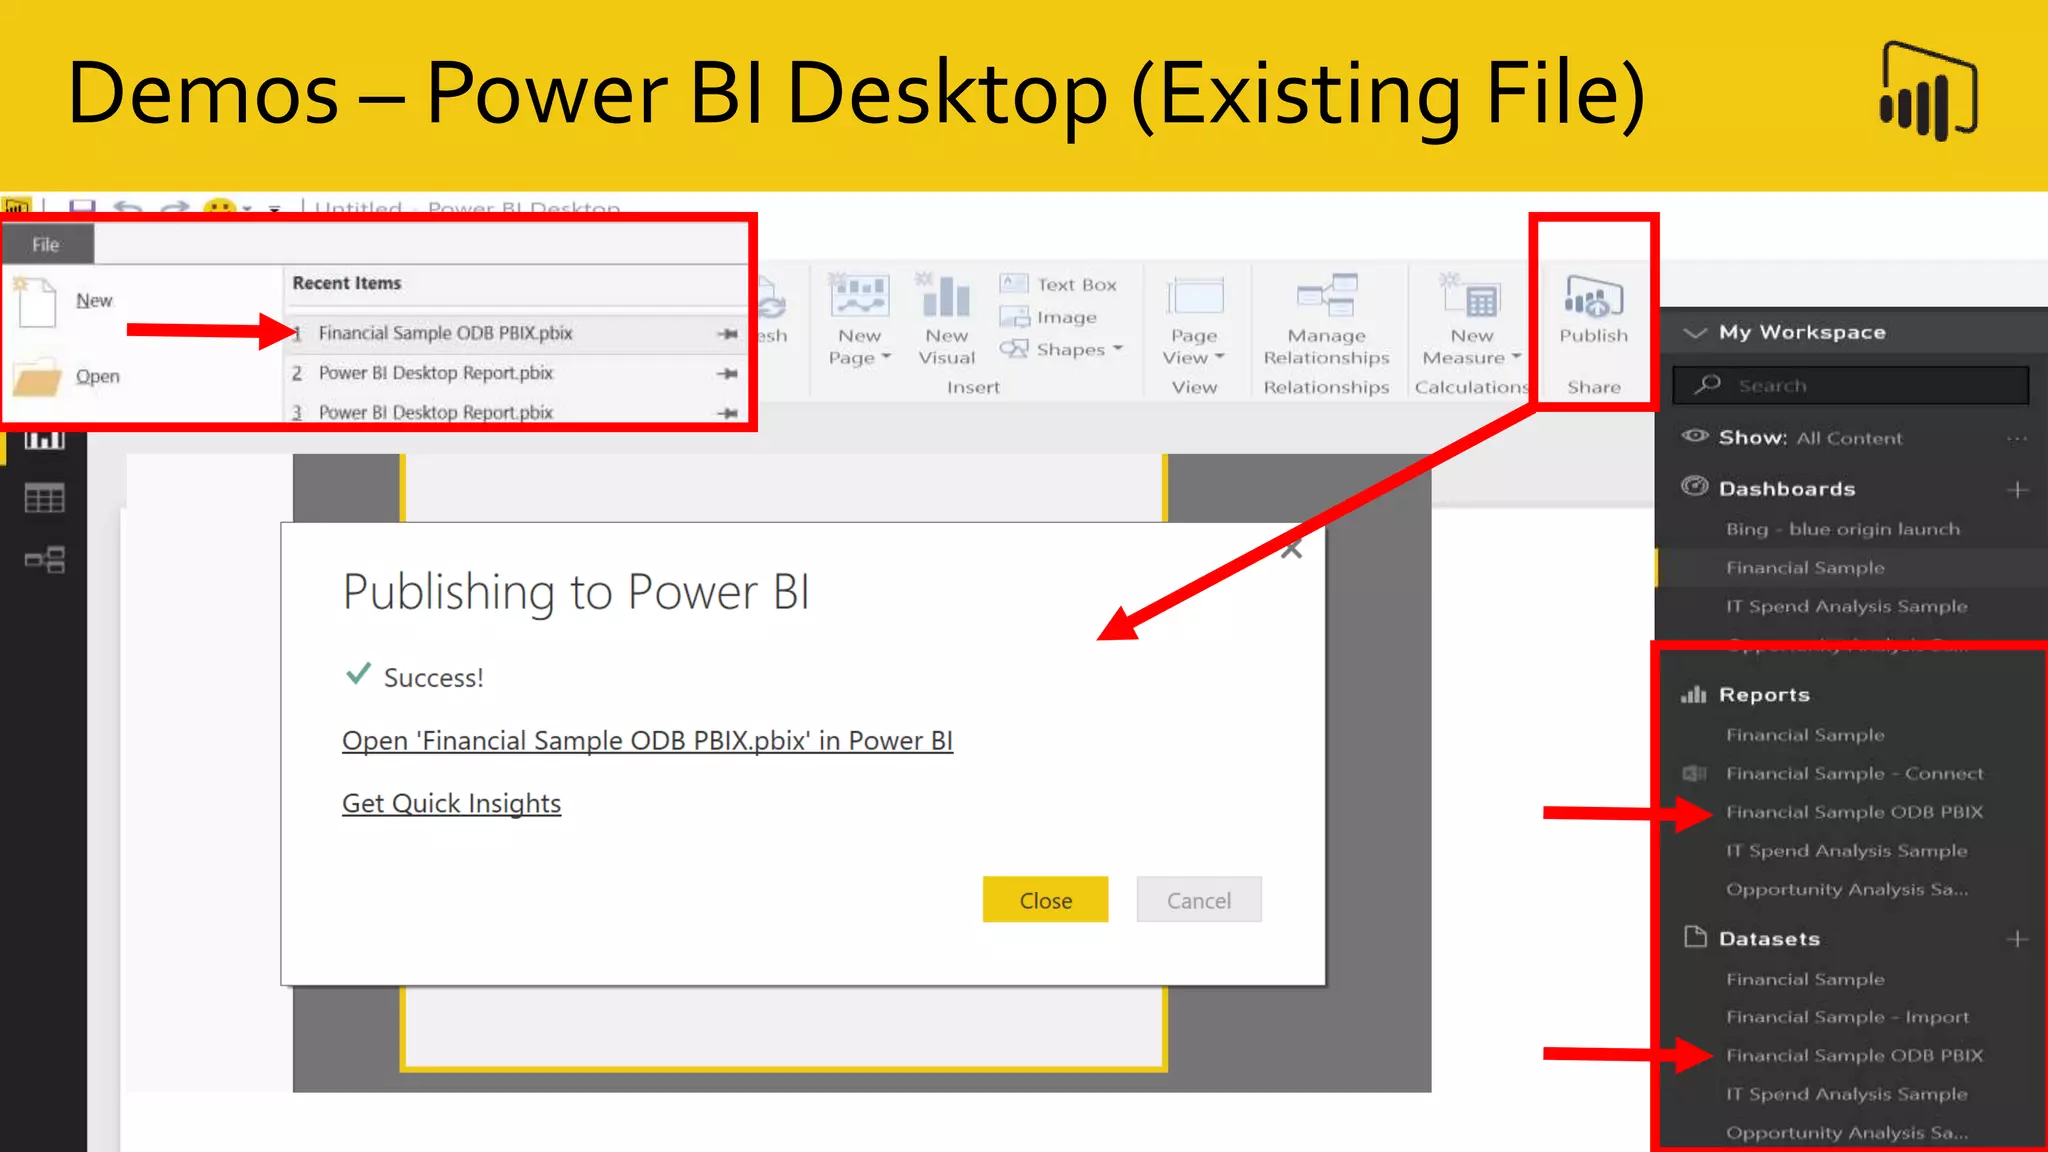Switch to the Relationships view sidebar icon

click(44, 559)
